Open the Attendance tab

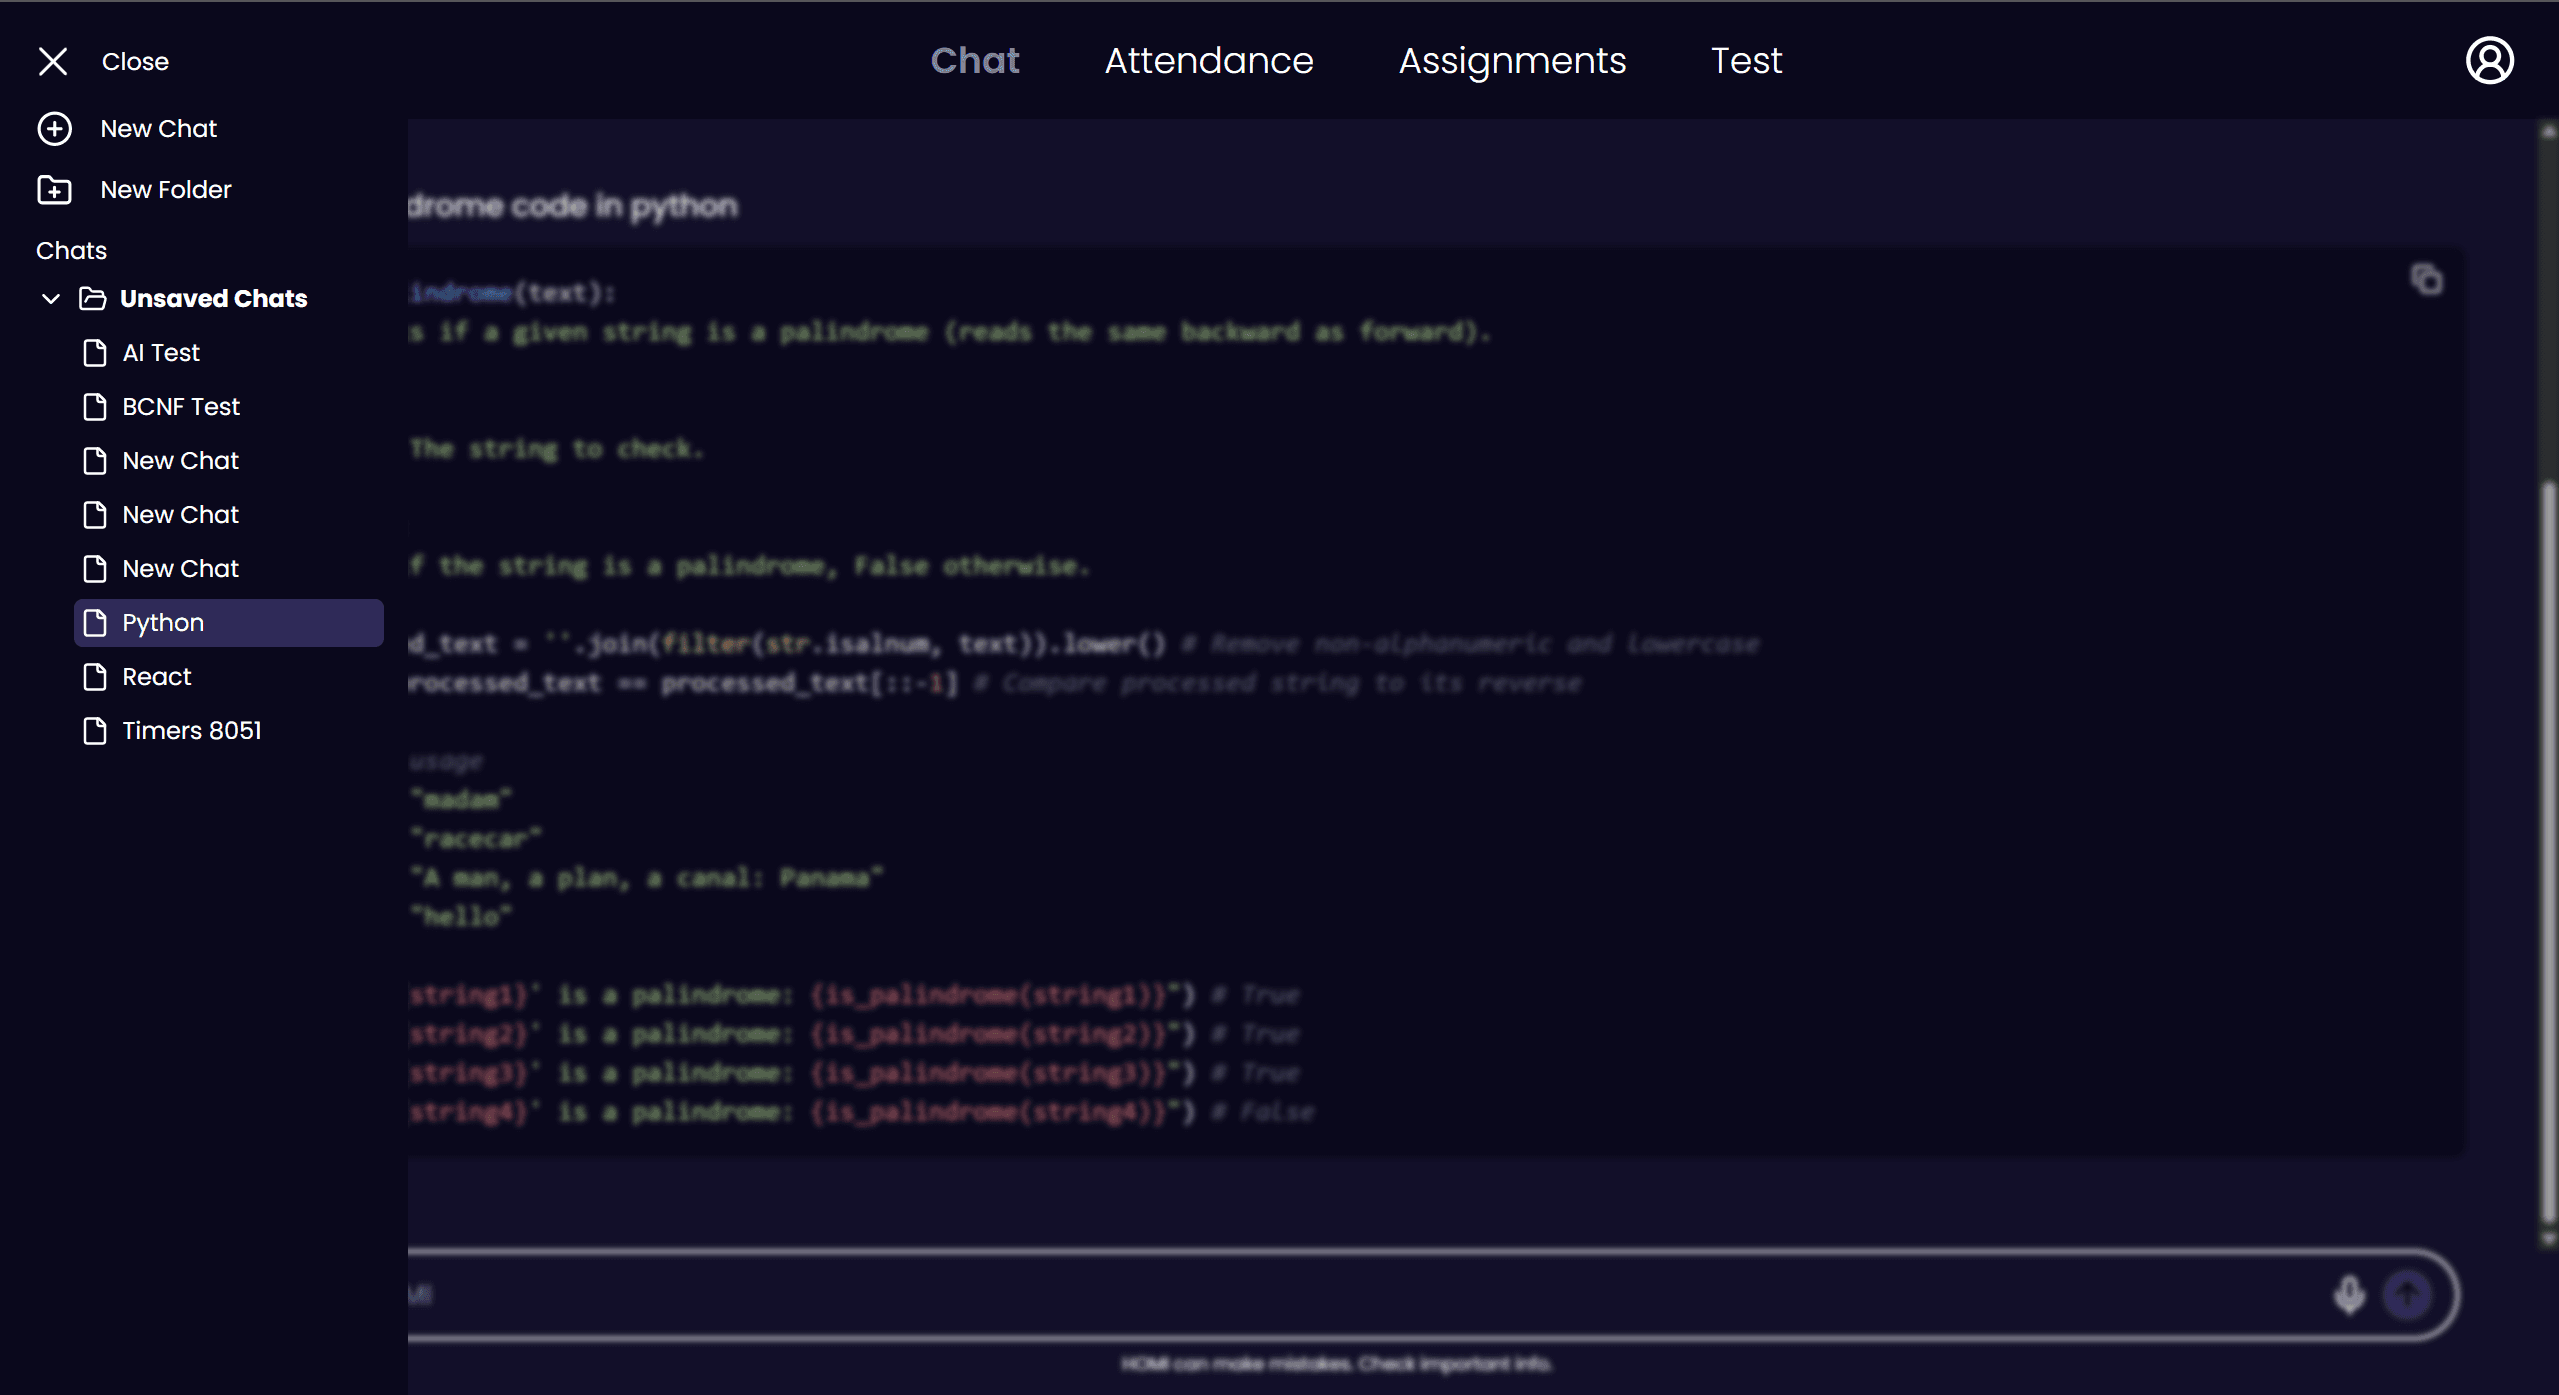point(1209,61)
